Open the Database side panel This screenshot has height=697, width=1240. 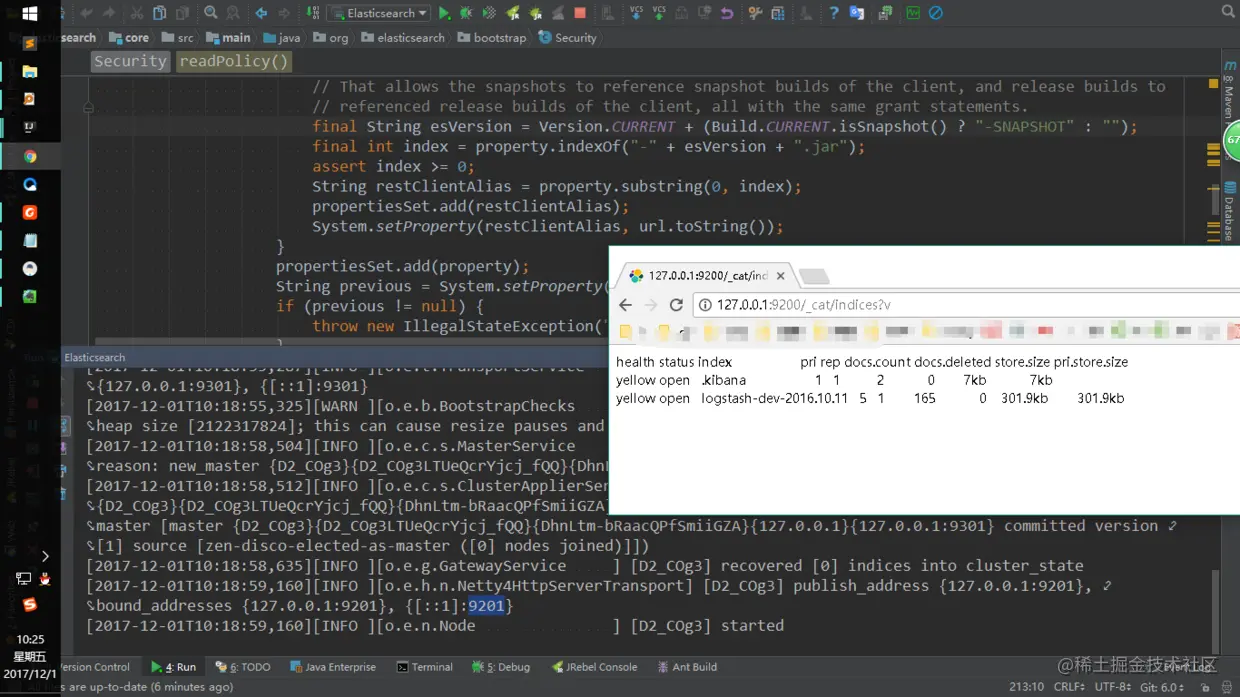(x=1230, y=211)
